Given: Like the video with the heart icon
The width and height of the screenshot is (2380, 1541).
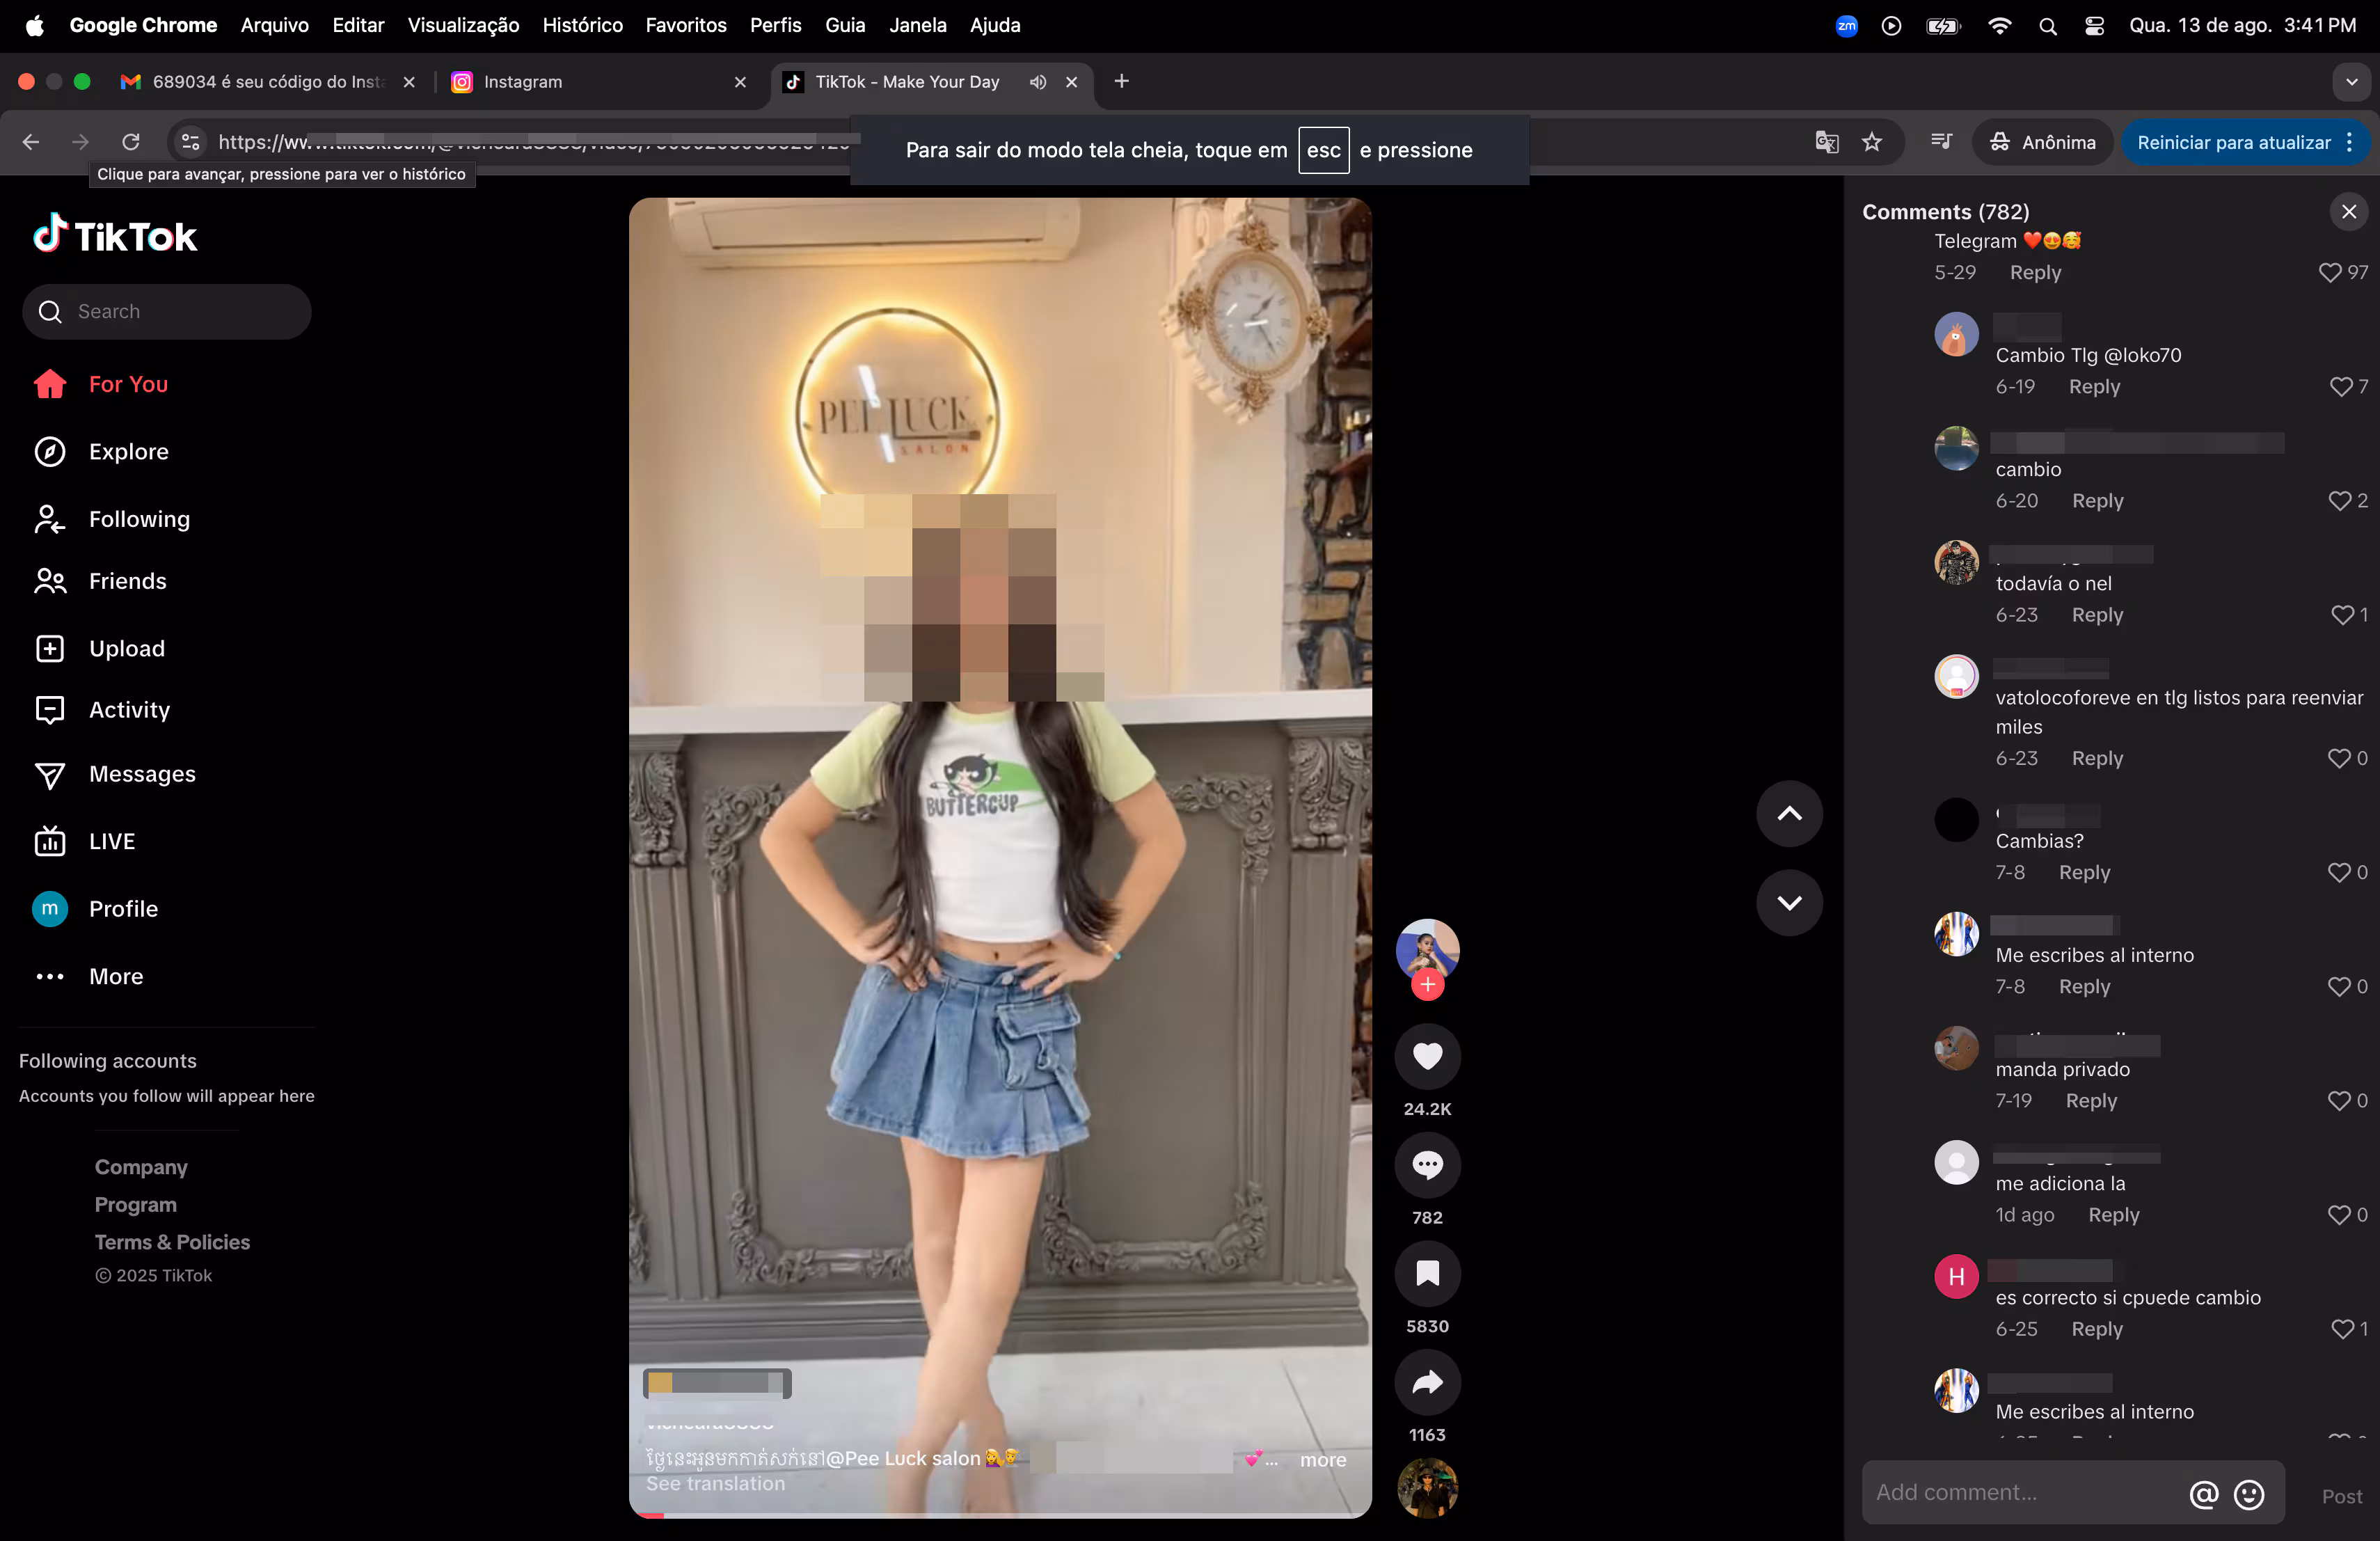Looking at the screenshot, I should click(1427, 1057).
